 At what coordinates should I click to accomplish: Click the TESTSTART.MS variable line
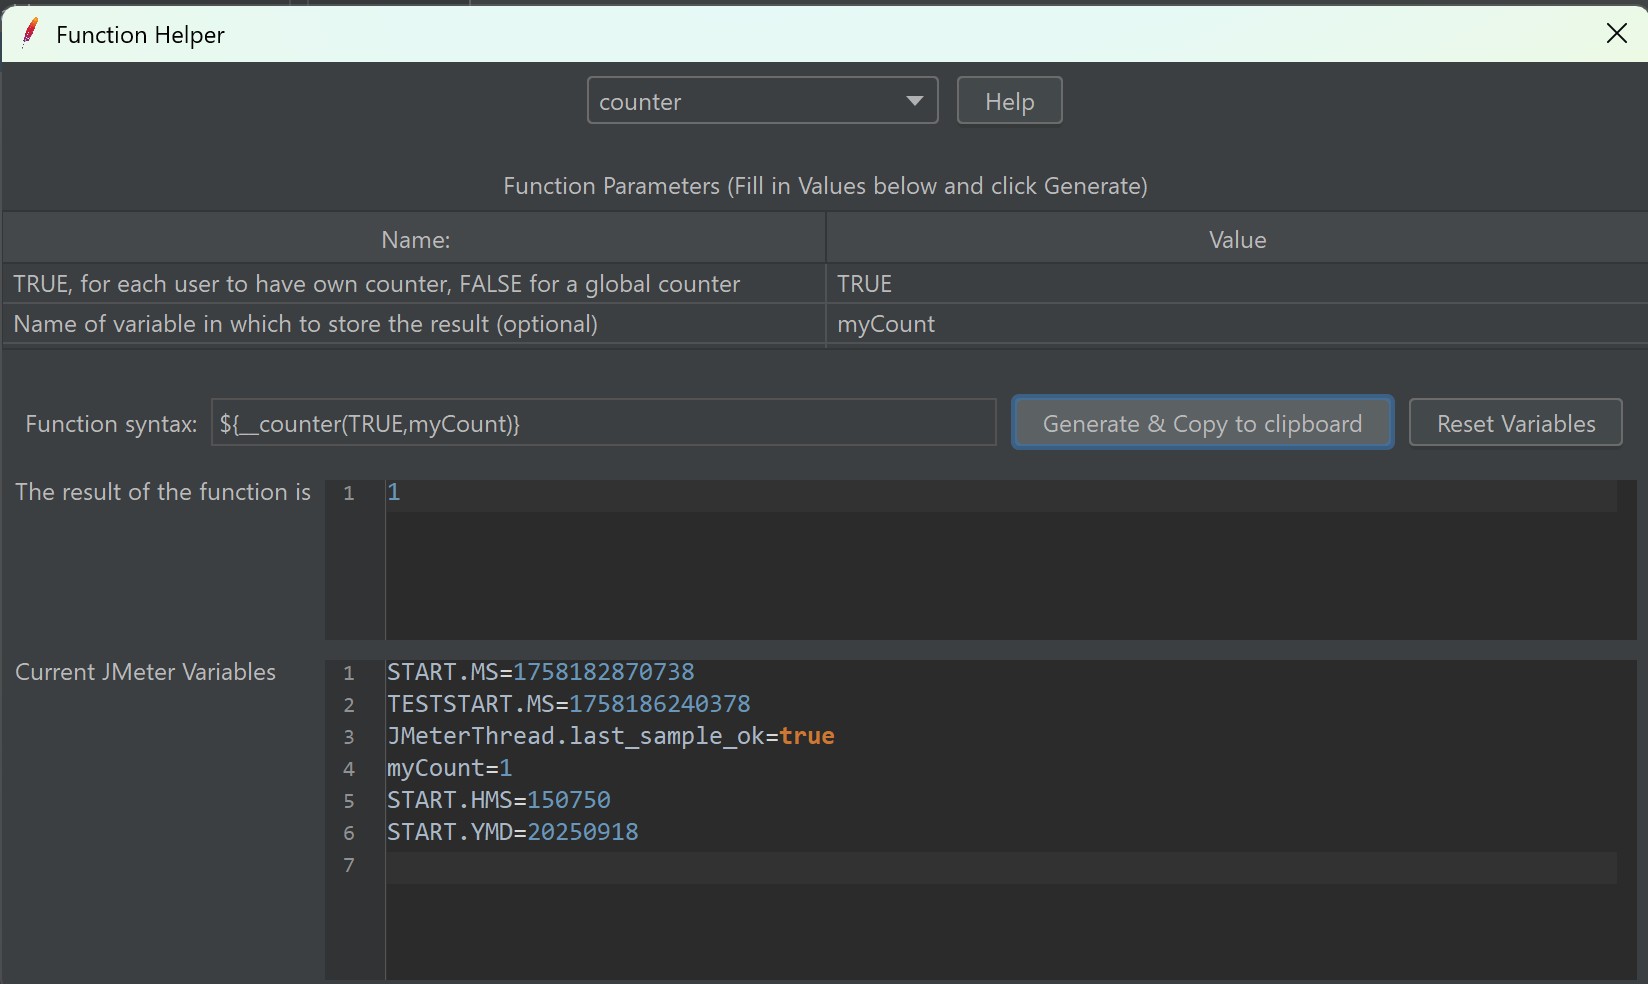[x=569, y=704]
